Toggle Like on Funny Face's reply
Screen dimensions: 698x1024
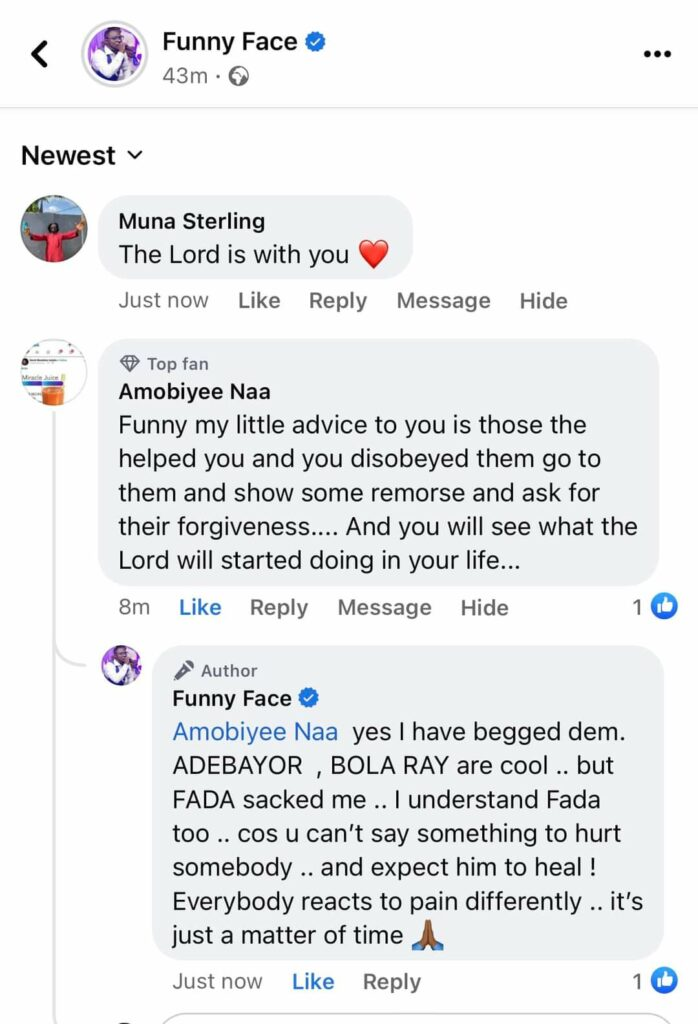point(313,982)
